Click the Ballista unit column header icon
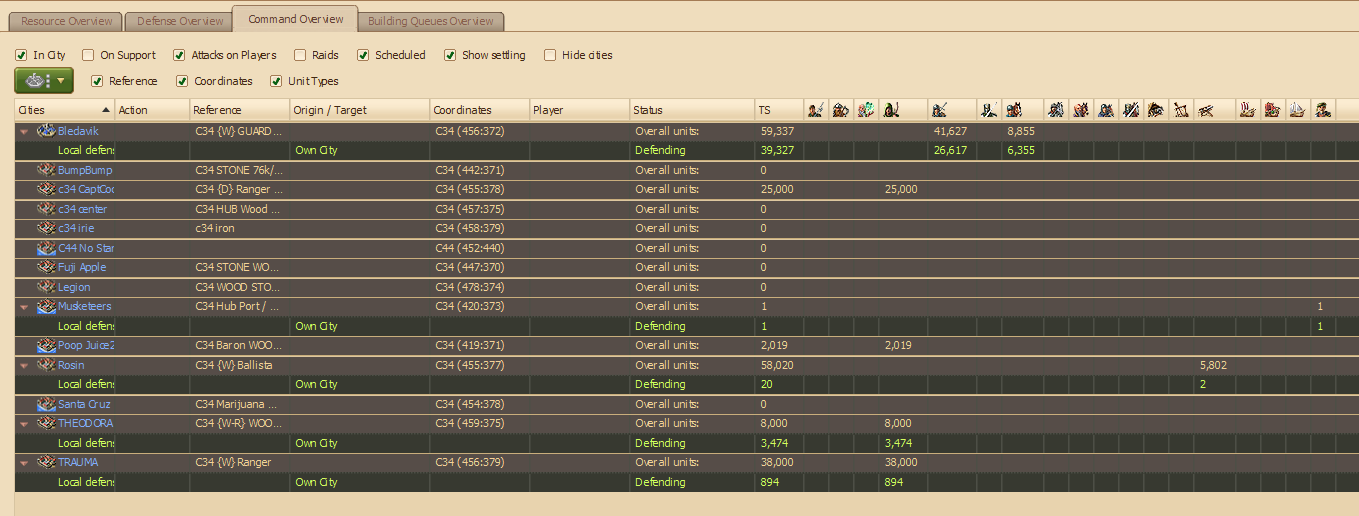1359x516 pixels. [x=1207, y=110]
